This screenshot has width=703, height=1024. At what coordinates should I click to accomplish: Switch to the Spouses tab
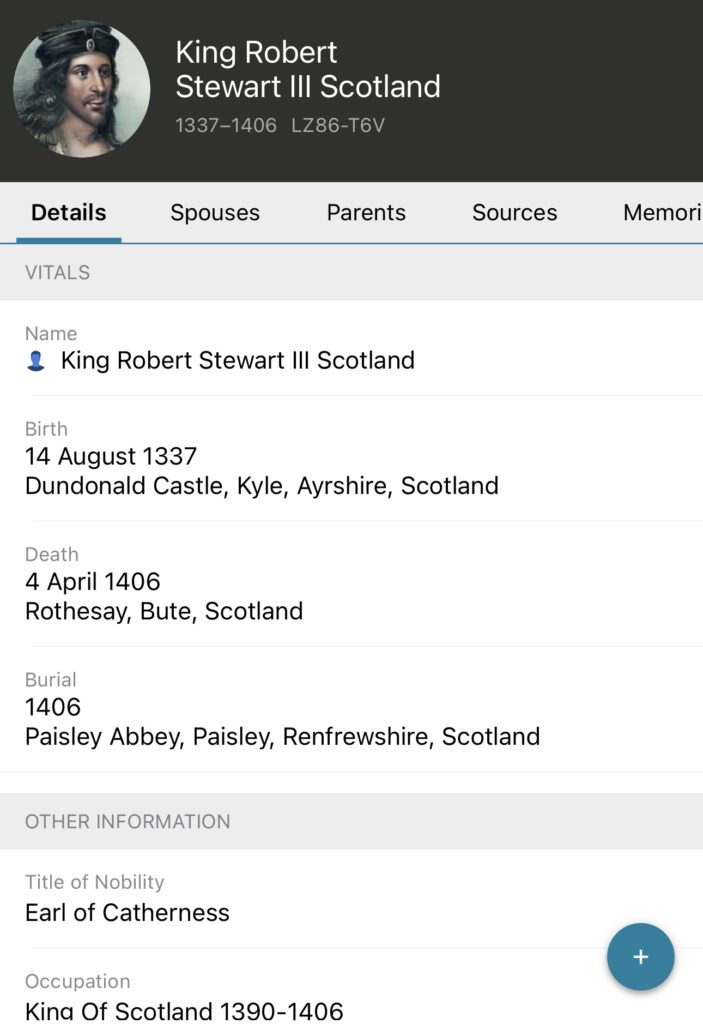(x=215, y=213)
